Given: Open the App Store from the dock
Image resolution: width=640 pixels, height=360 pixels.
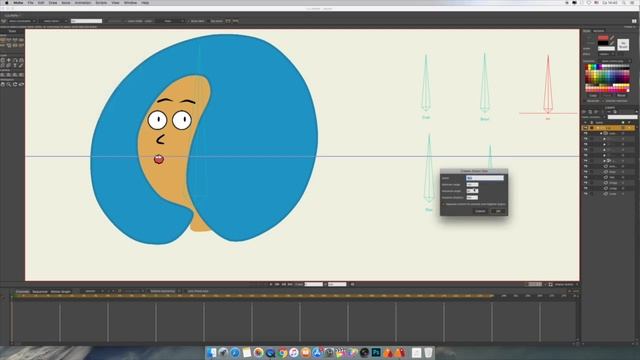Looking at the screenshot, I should coord(318,352).
